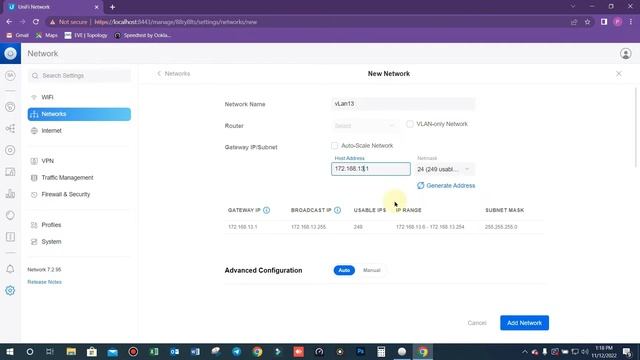
Task: Click the Host Address field
Action: coord(371,169)
